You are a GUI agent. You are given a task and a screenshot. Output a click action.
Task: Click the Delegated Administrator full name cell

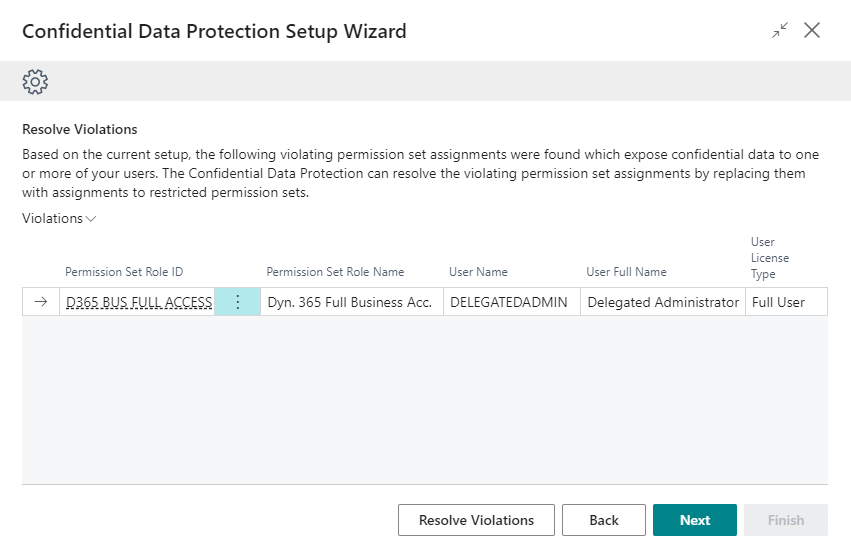click(x=663, y=302)
